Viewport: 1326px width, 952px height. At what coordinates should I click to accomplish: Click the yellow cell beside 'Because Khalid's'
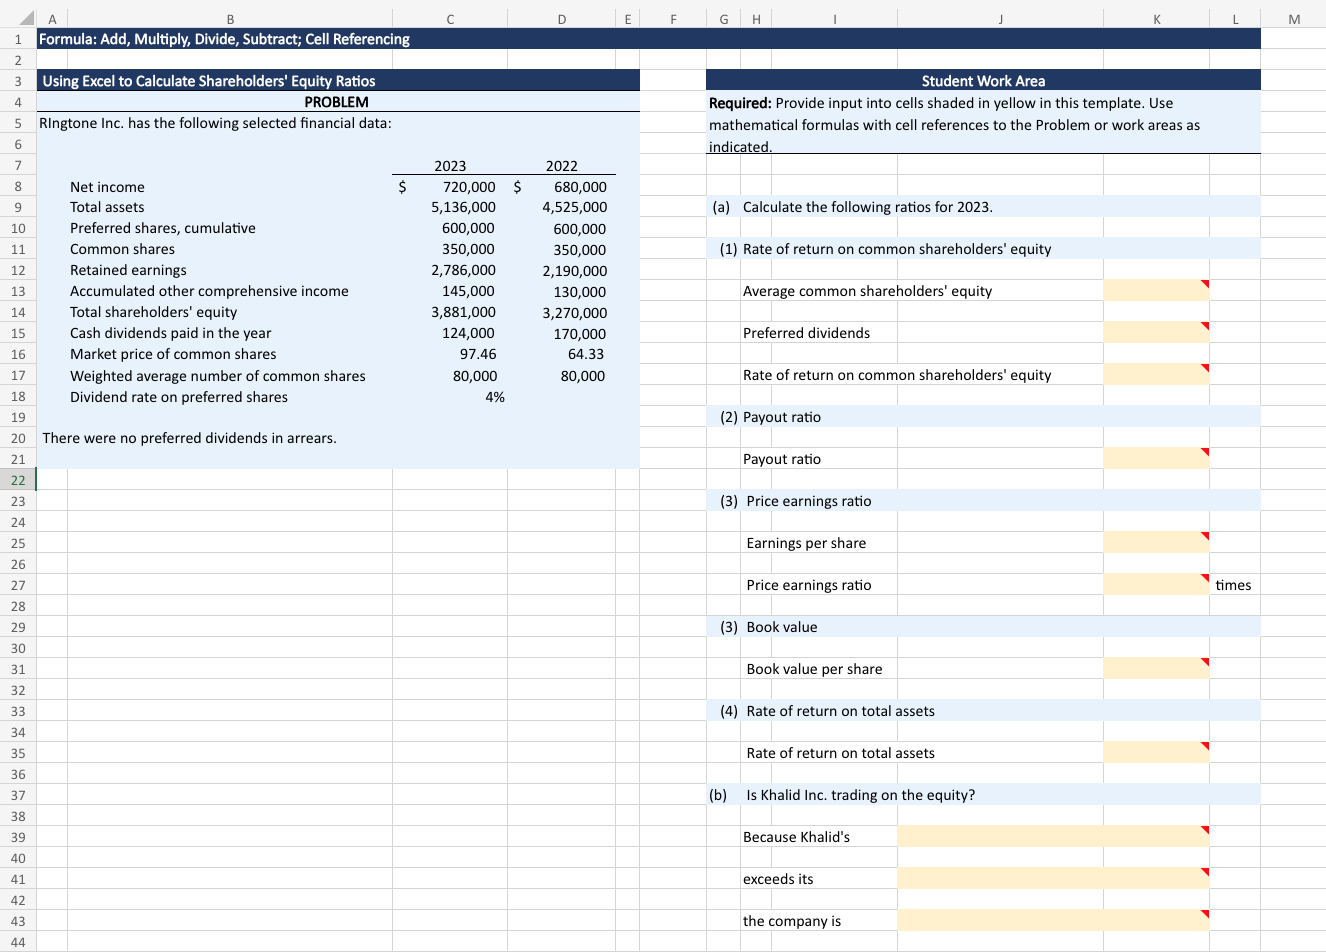click(1053, 837)
